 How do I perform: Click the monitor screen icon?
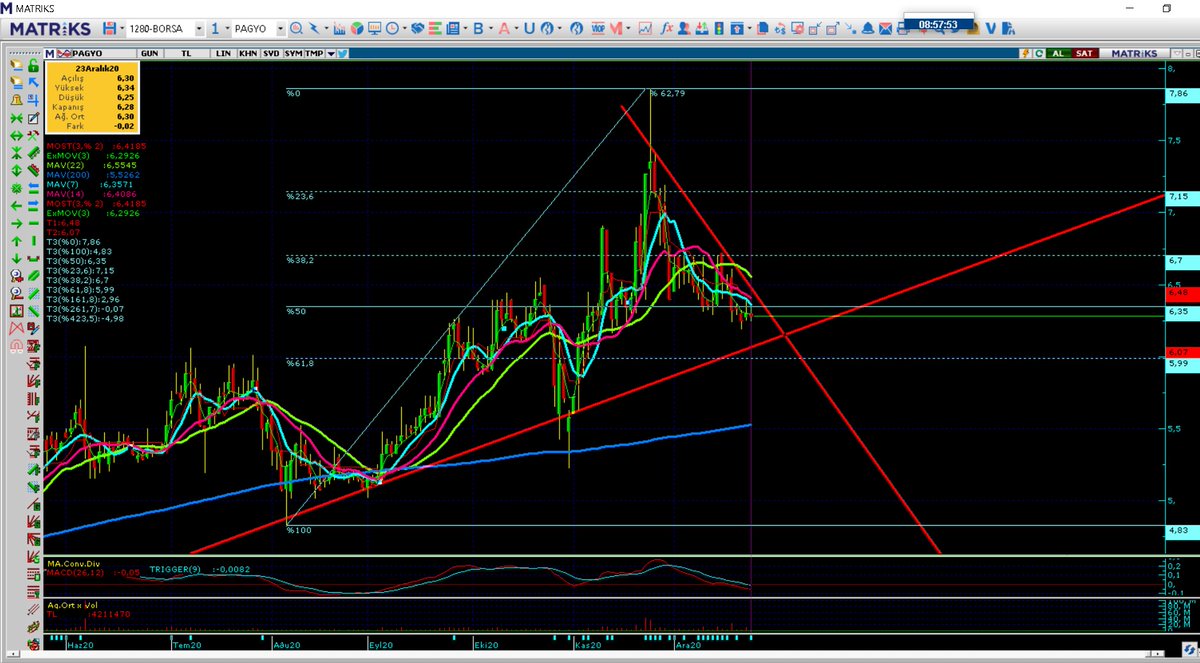coord(374,28)
